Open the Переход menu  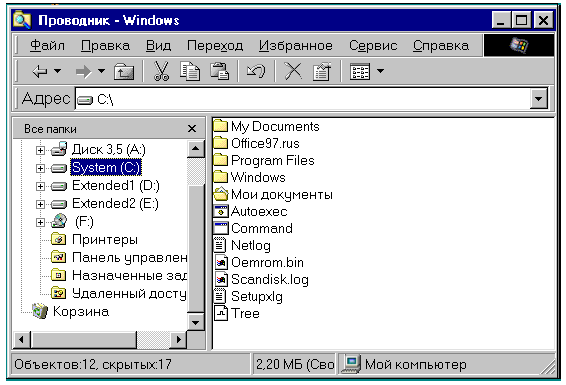tap(215, 45)
